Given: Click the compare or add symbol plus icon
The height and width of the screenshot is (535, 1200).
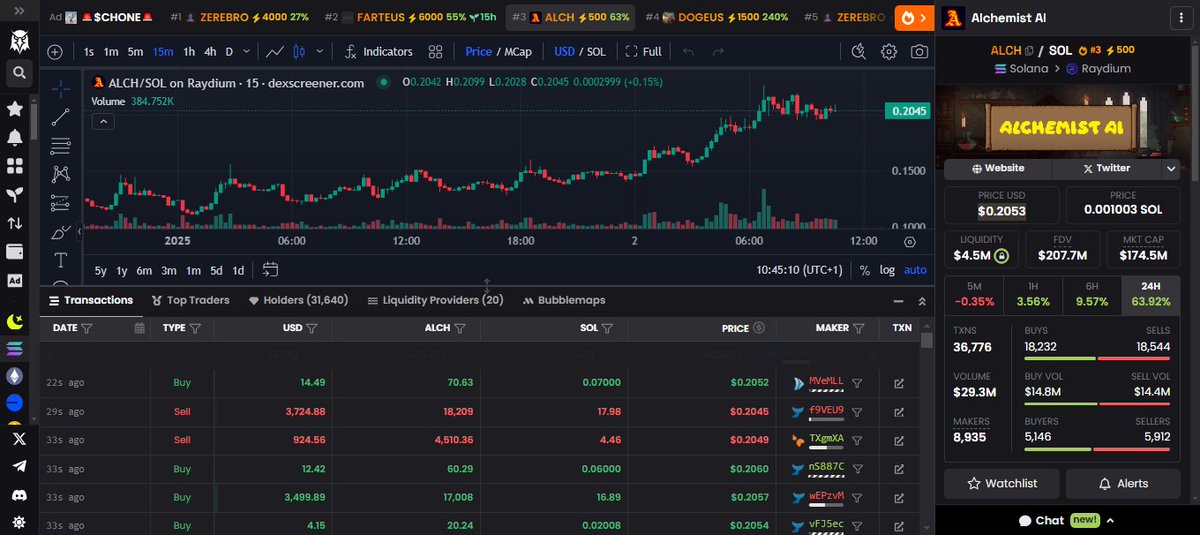Looking at the screenshot, I should 55,52.
